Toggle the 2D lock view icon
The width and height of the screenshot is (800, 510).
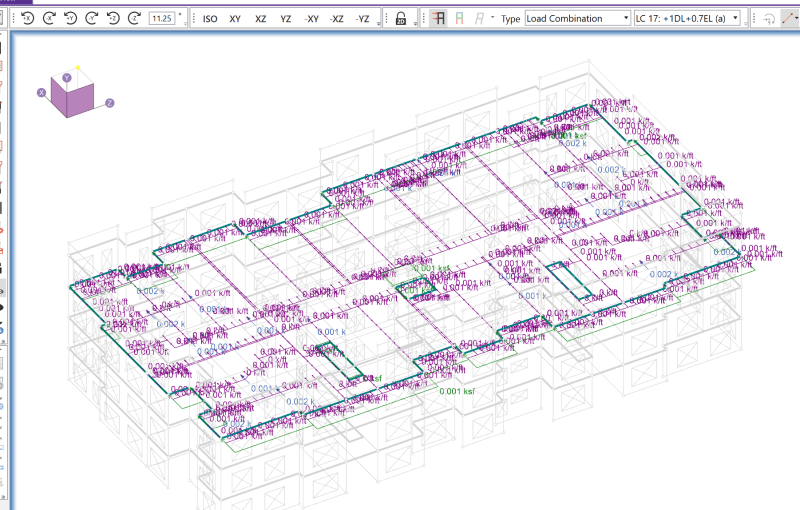click(x=401, y=18)
